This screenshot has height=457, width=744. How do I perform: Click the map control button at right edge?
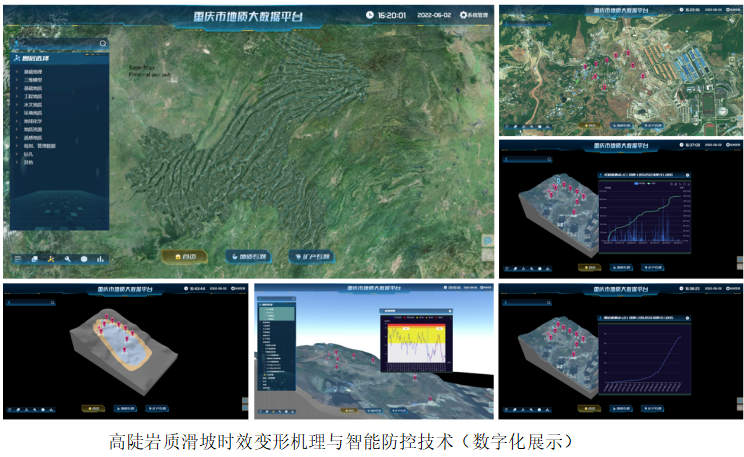click(488, 240)
